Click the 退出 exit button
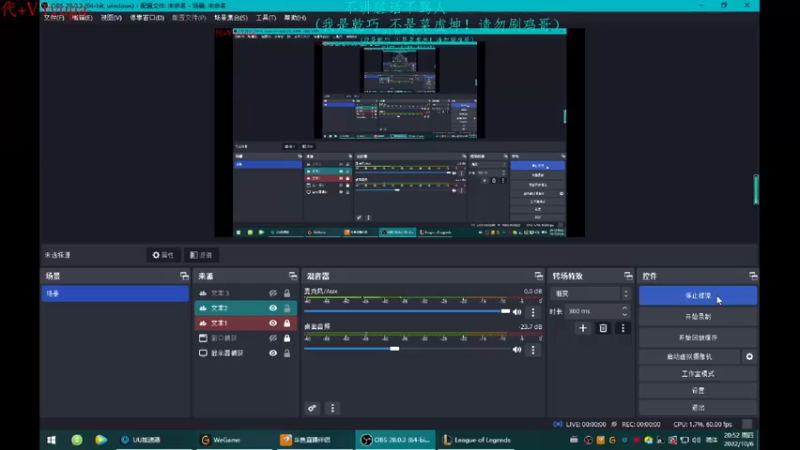Image resolution: width=800 pixels, height=450 pixels. (x=697, y=407)
